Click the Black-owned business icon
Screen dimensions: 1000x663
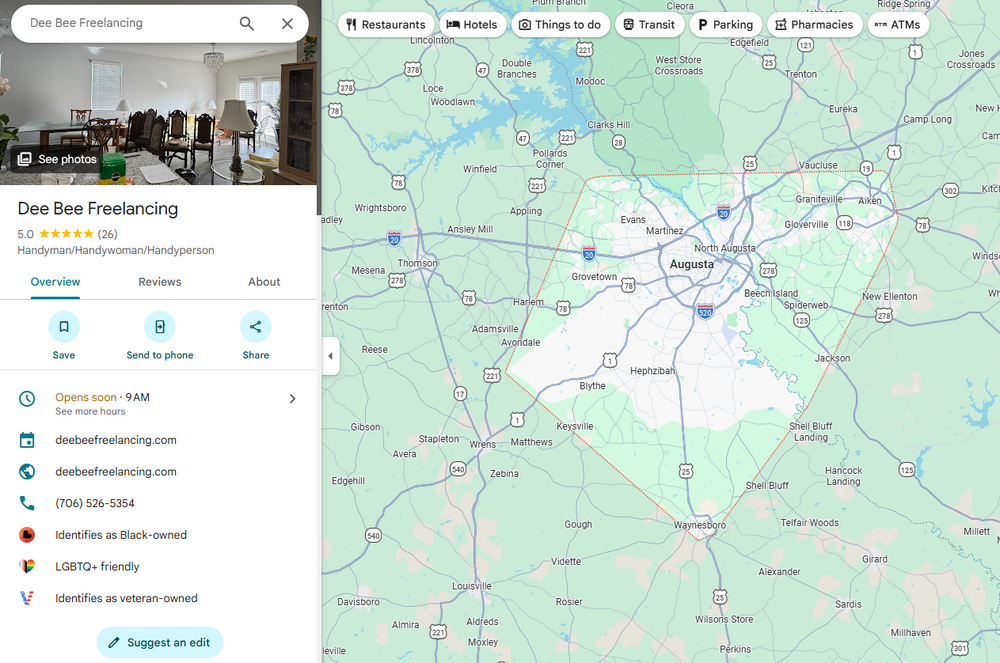[26, 535]
